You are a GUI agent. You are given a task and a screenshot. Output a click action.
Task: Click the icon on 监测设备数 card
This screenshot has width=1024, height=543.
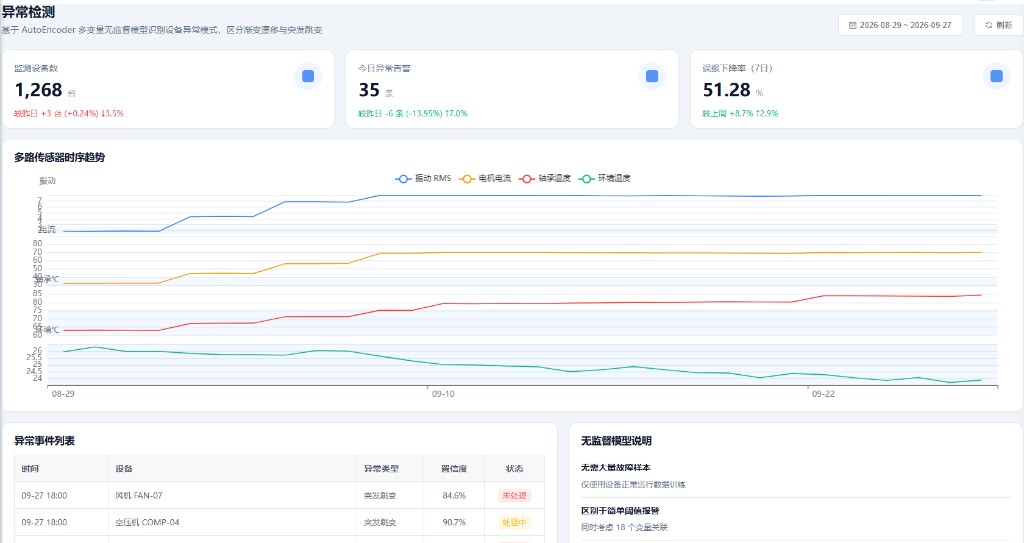pos(308,76)
